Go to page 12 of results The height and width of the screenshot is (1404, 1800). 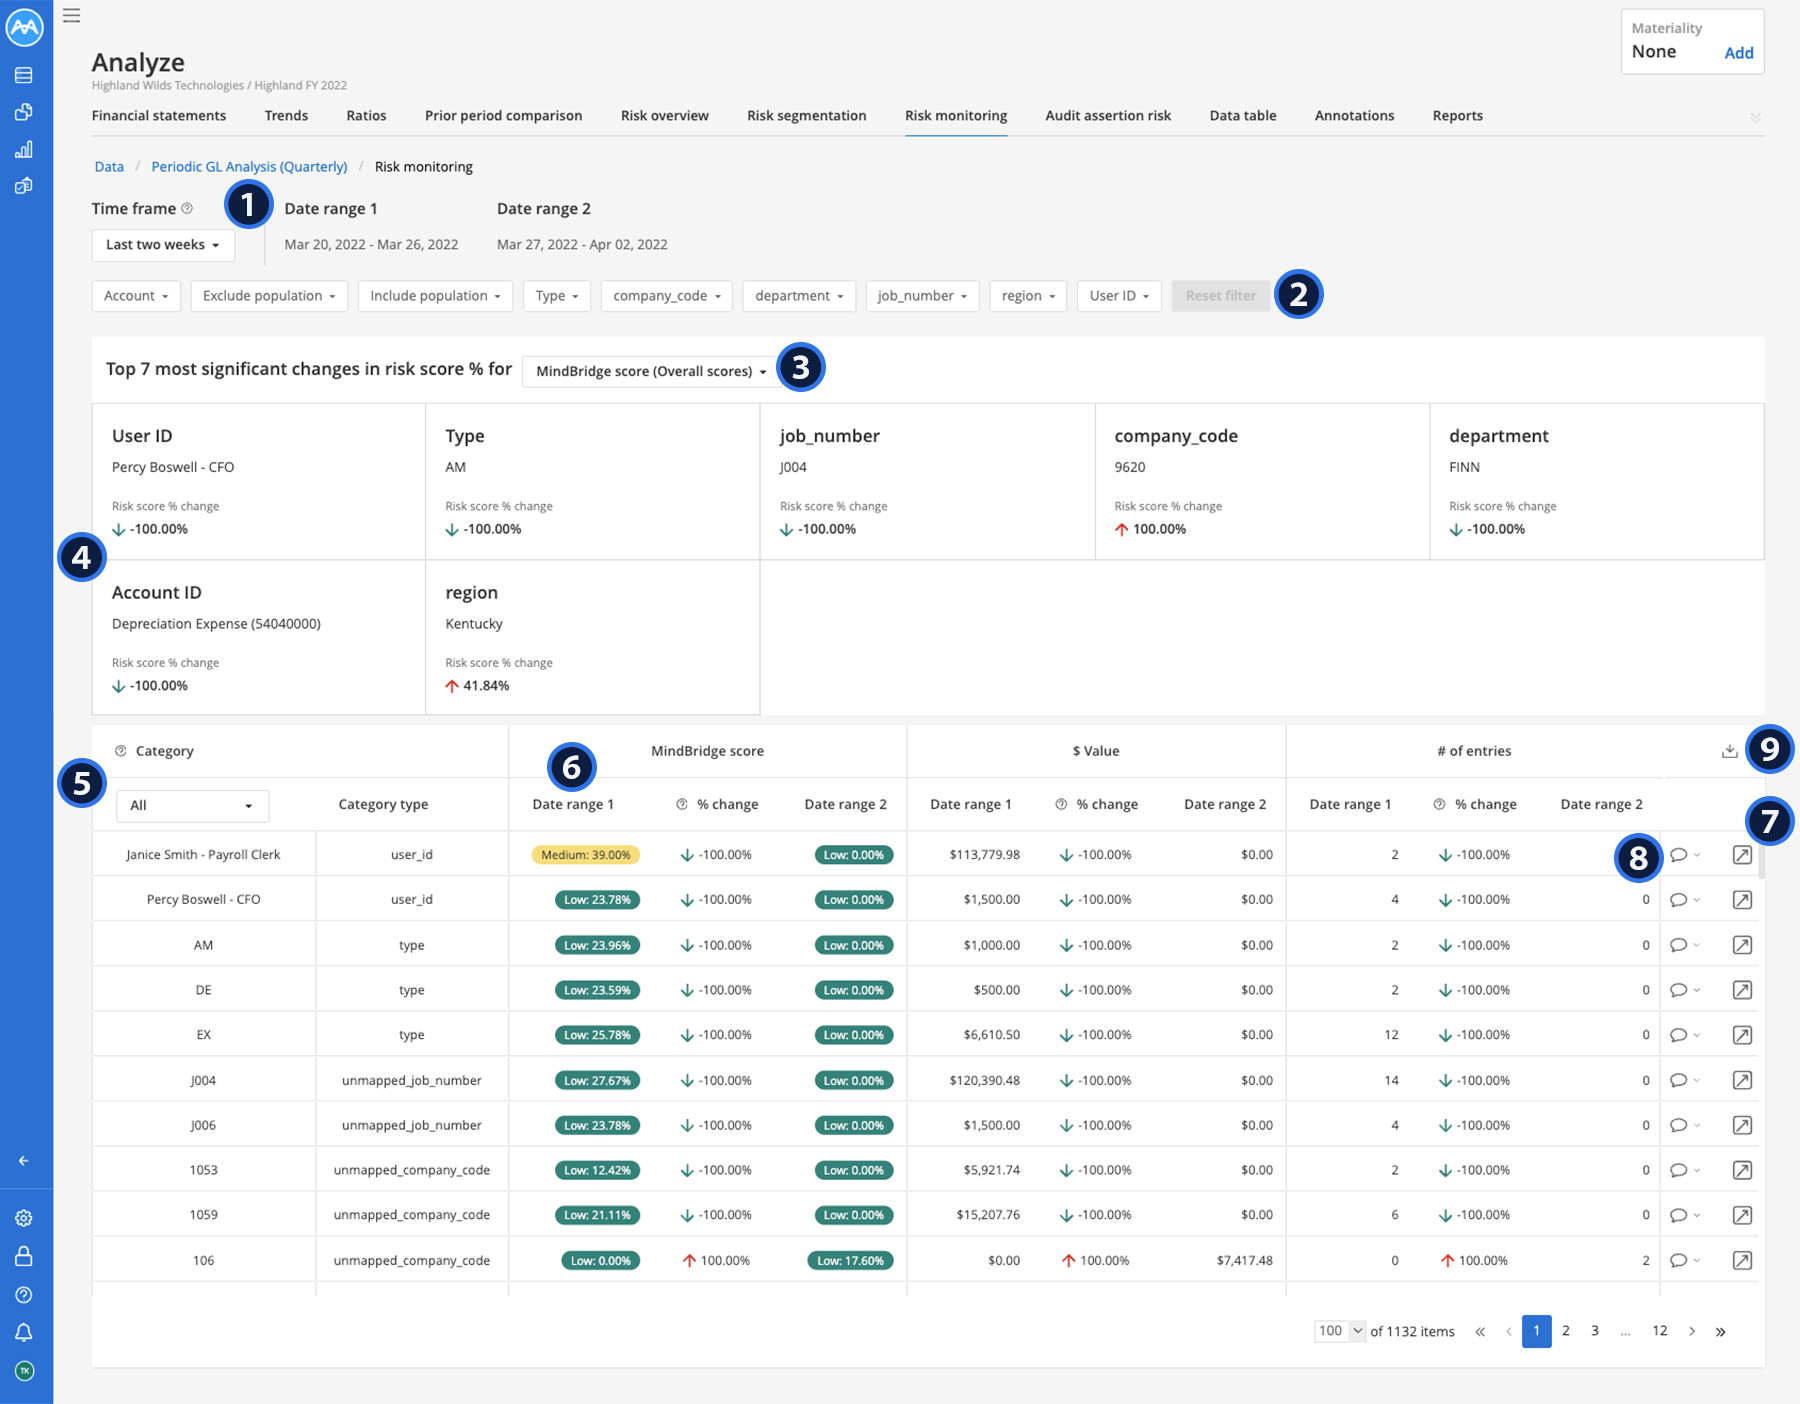pos(1660,1331)
